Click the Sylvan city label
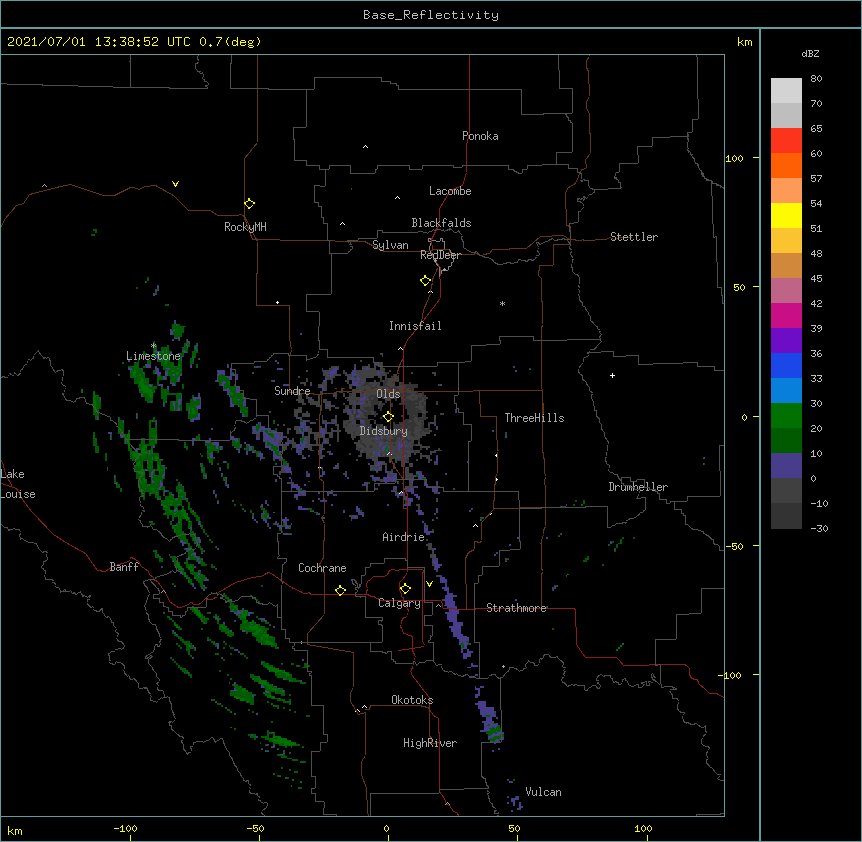 (390, 245)
